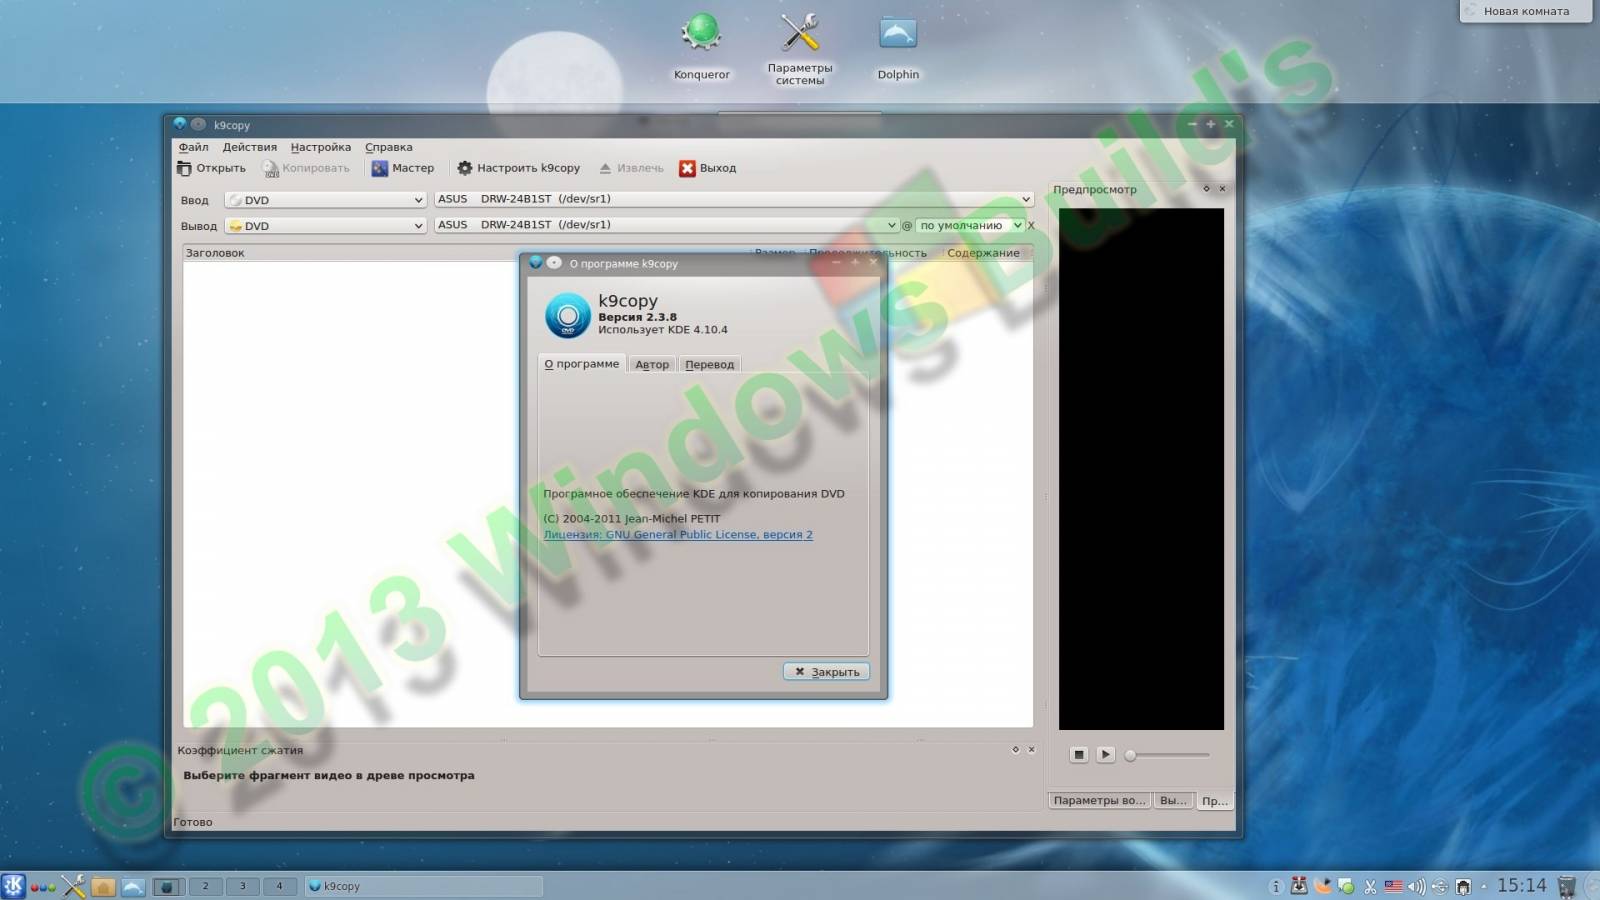The height and width of the screenshot is (900, 1600).
Task: Open the Настройка menu
Action: (x=320, y=147)
